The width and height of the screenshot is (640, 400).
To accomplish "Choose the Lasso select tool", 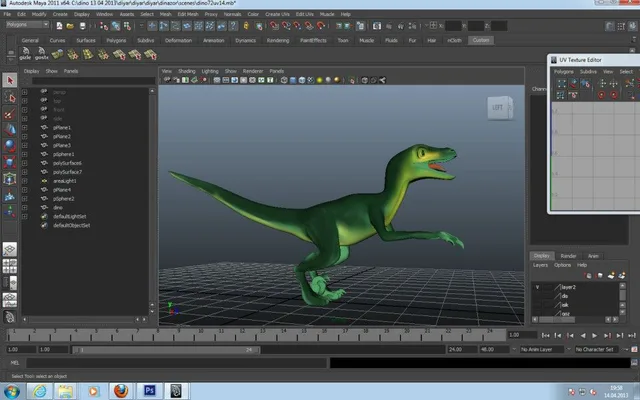I will [x=10, y=97].
